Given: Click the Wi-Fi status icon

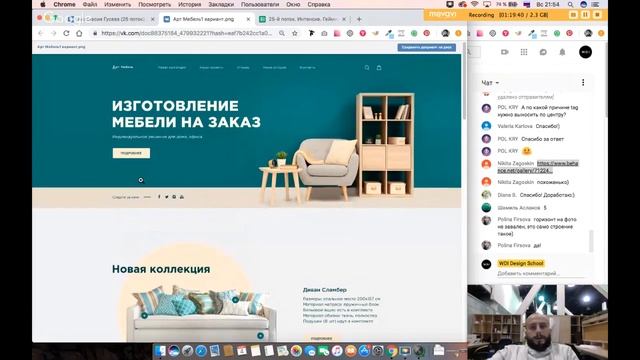Looking at the screenshot, I should click(474, 4).
